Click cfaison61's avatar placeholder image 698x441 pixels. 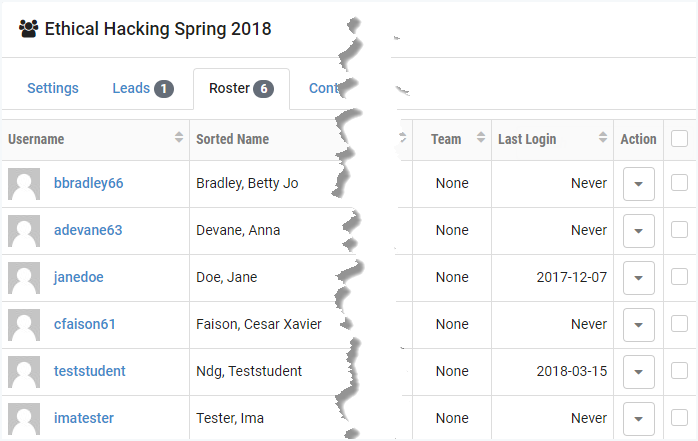24,325
